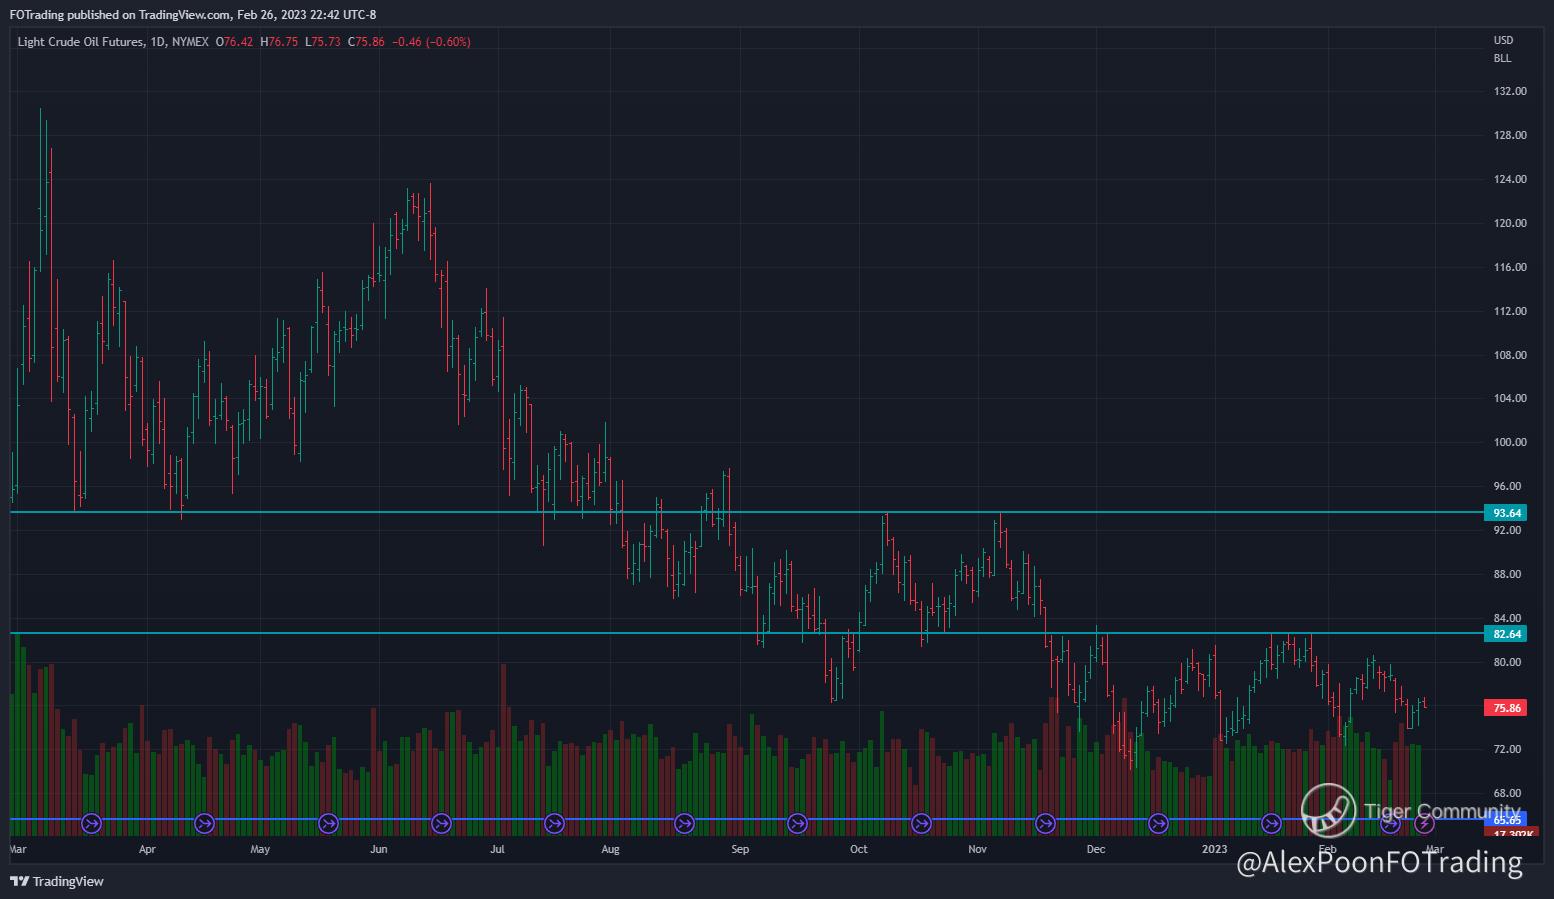Click the 2023 label on the time axis
The height and width of the screenshot is (899, 1554).
click(x=1214, y=850)
